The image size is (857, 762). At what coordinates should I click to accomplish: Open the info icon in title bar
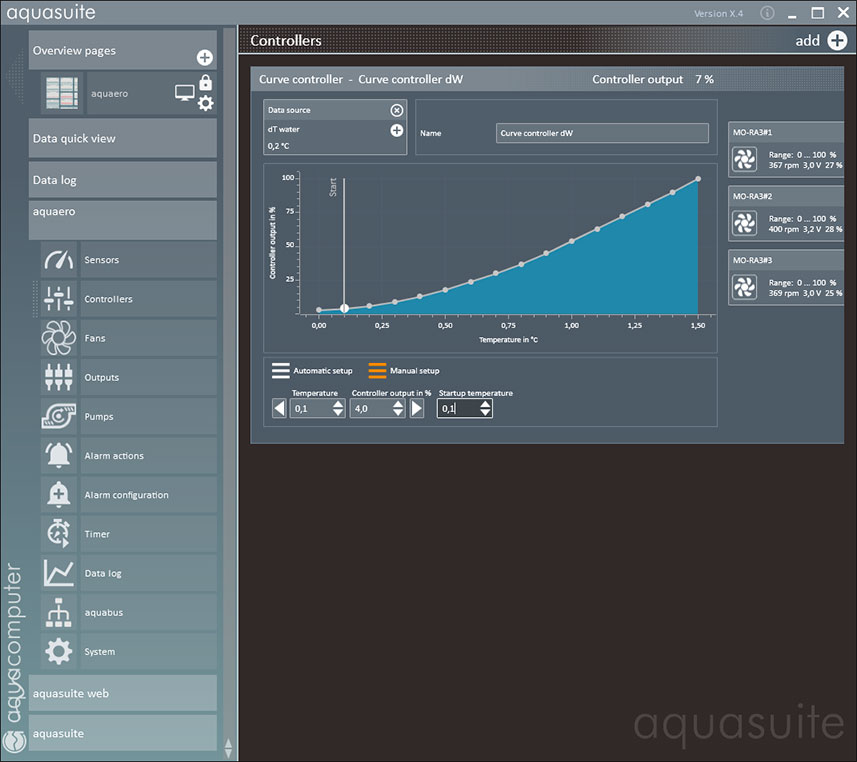pyautogui.click(x=767, y=13)
